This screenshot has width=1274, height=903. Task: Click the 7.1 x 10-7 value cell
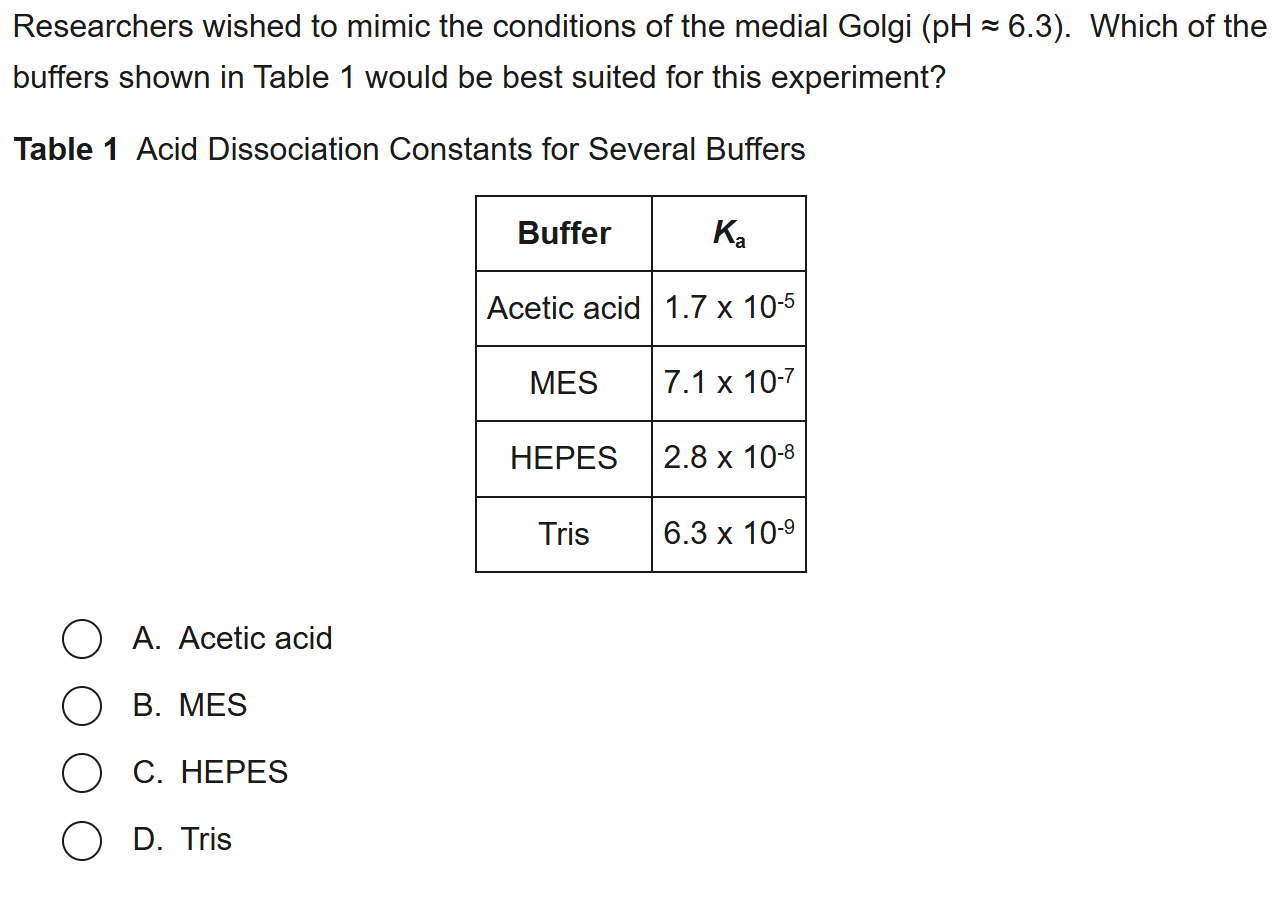click(729, 384)
